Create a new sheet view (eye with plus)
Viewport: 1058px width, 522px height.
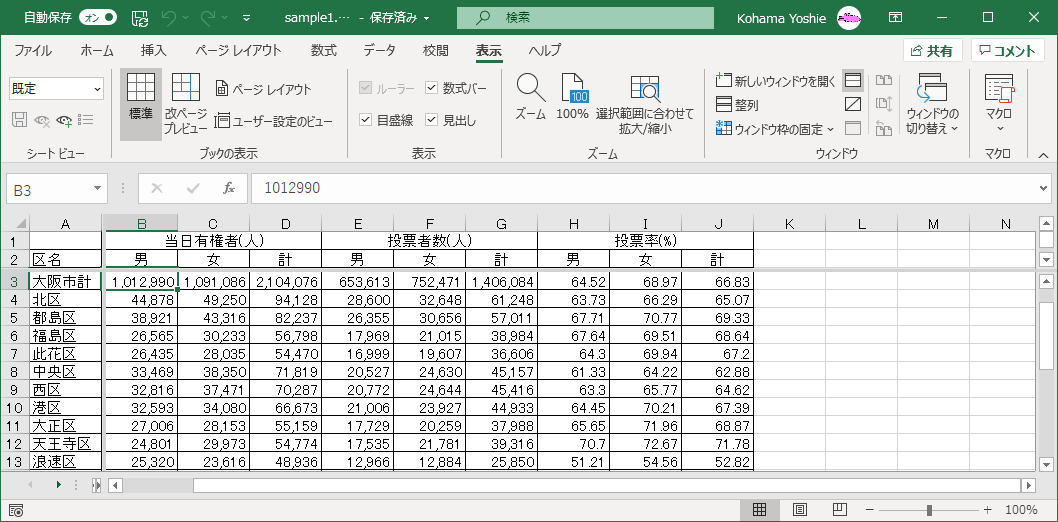(x=65, y=120)
